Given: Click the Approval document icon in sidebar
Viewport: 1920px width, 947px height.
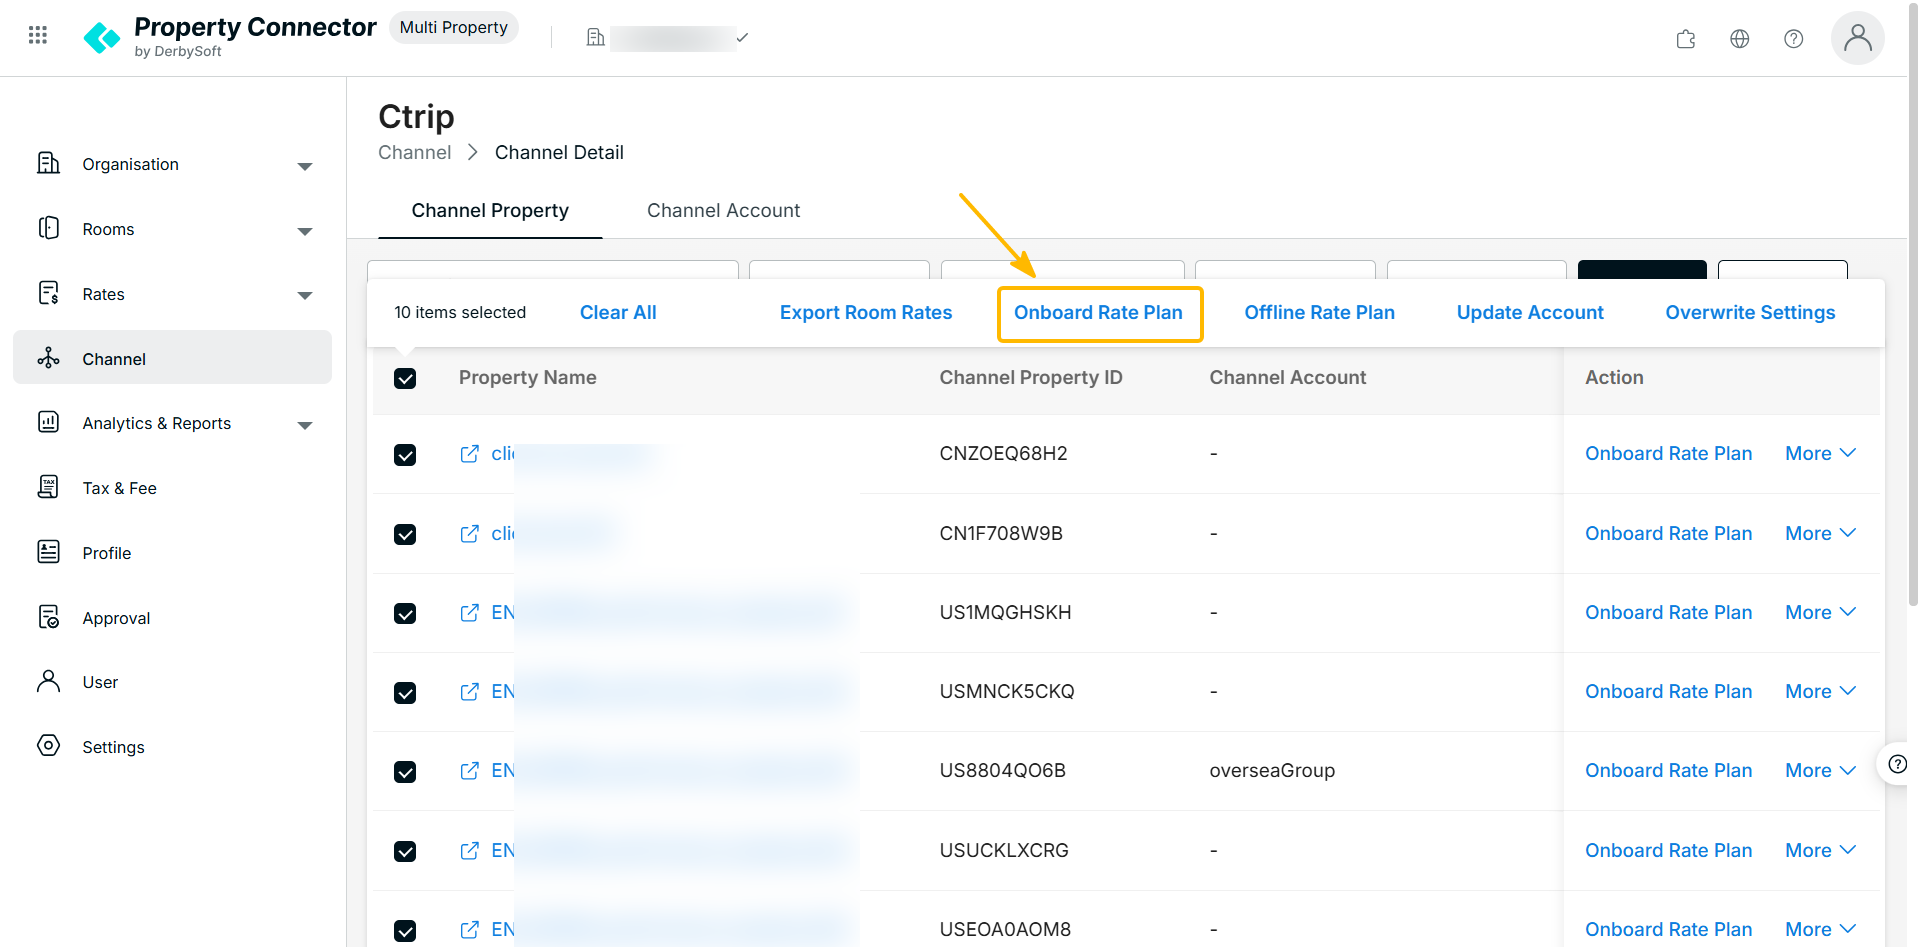Looking at the screenshot, I should coord(48,617).
